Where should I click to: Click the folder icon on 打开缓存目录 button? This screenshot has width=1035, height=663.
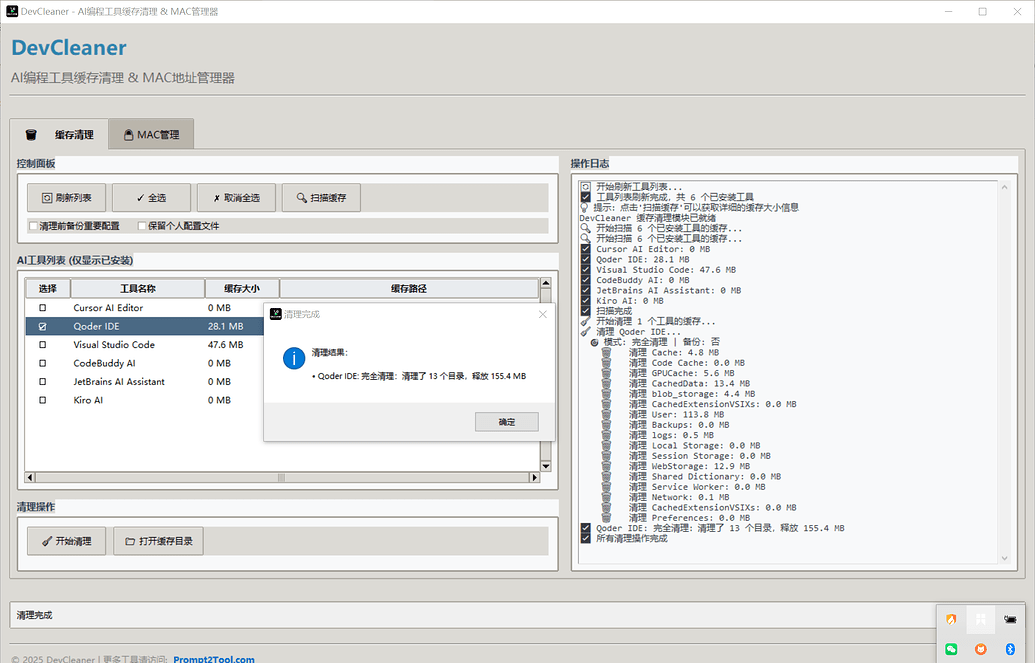130,540
